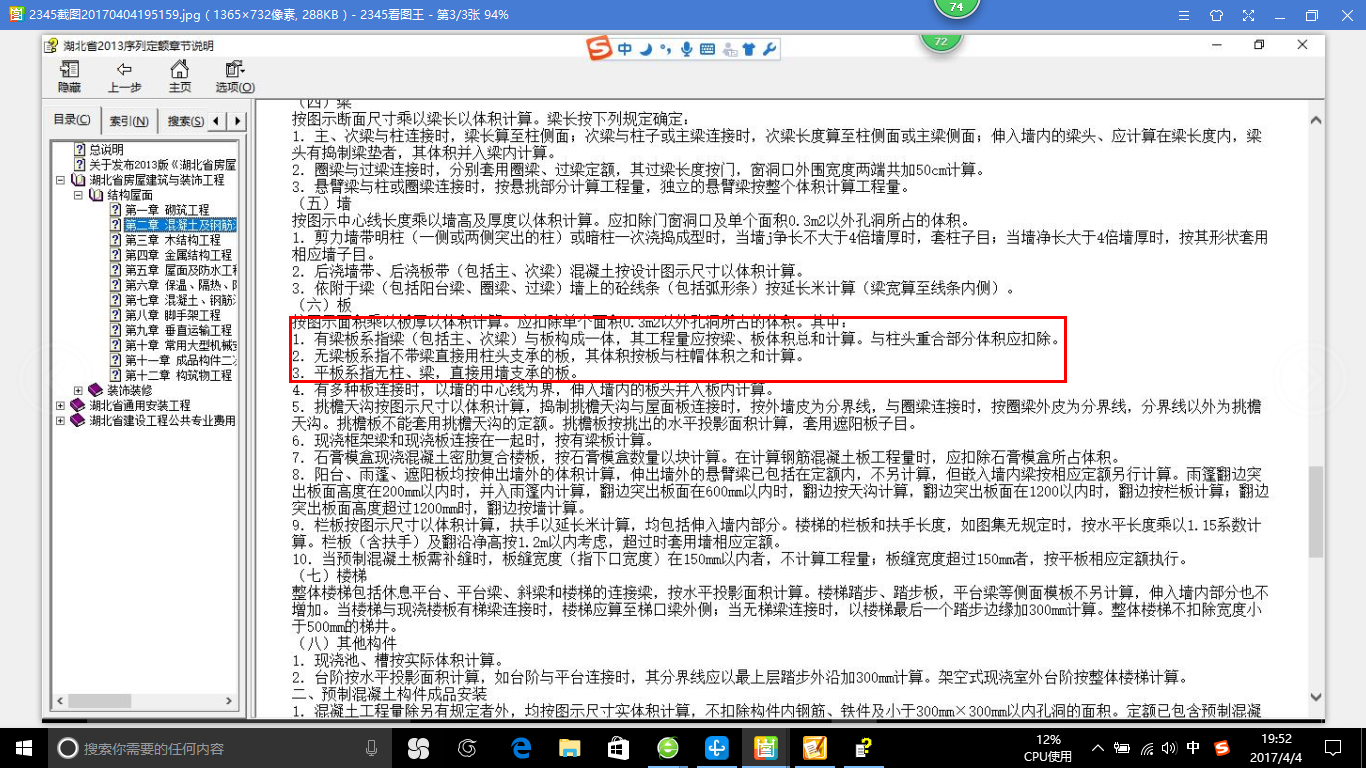
Task: Expand the 装饰装修 node
Action: [x=78, y=390]
